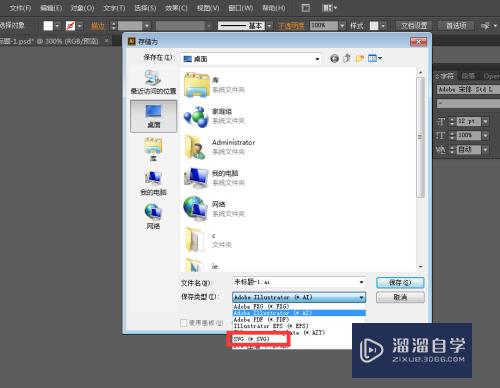Open the 视图(V) menu
Screen dimensions: 500x388
[208, 8]
